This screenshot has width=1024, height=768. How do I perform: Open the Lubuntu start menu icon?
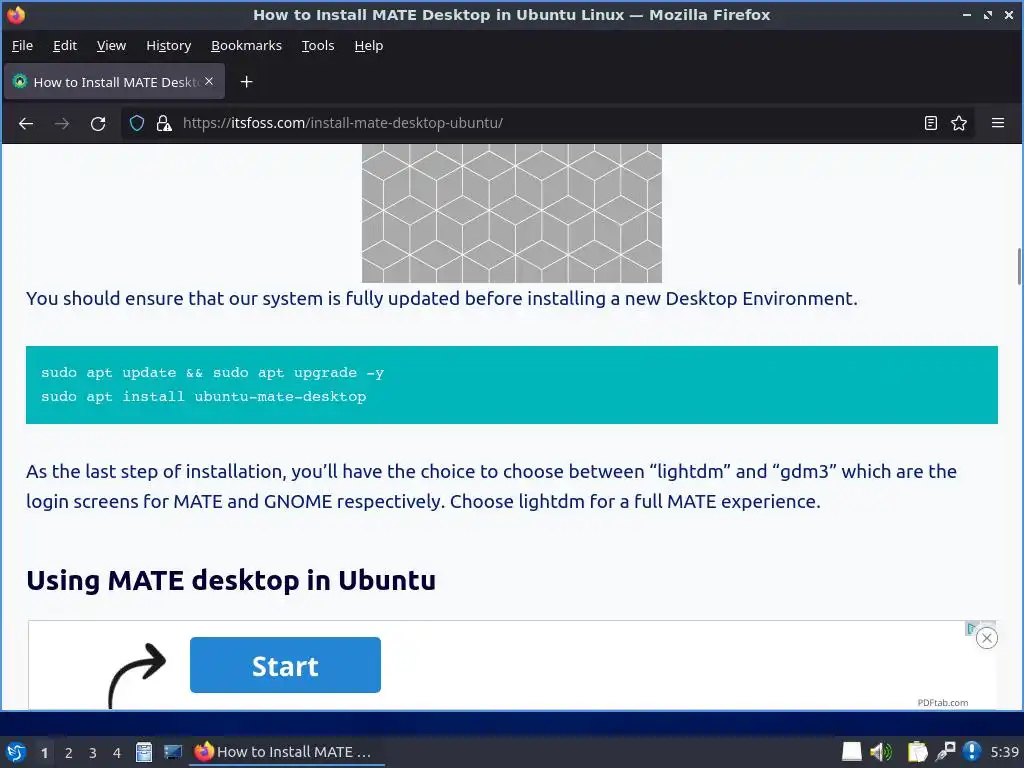point(16,752)
